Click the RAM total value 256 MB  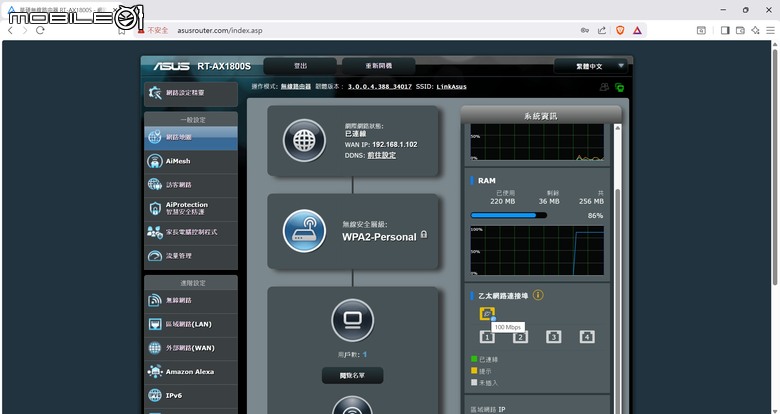[x=591, y=202]
